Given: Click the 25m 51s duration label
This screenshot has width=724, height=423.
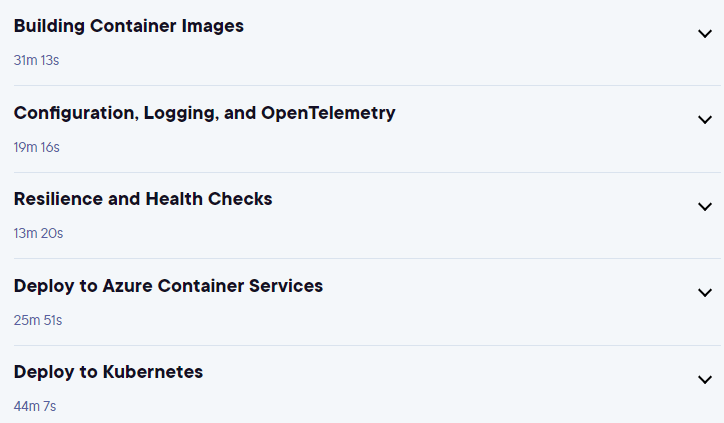Looking at the screenshot, I should click(38, 320).
